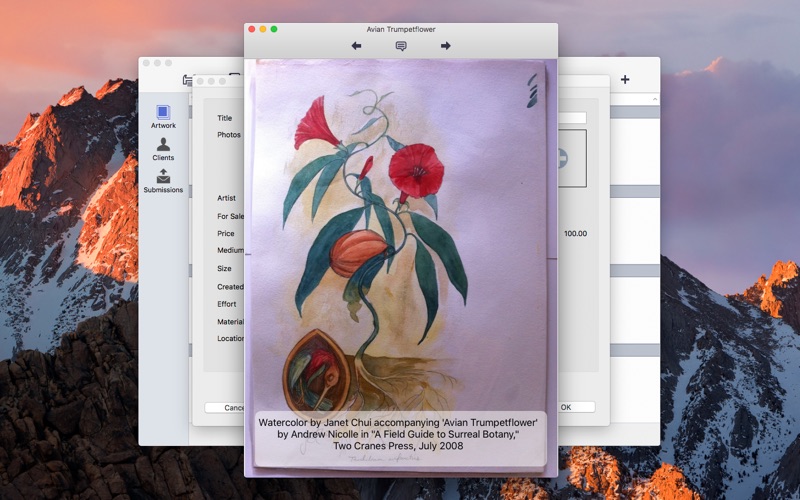Add new item with plus button
800x500 pixels.
(625, 80)
